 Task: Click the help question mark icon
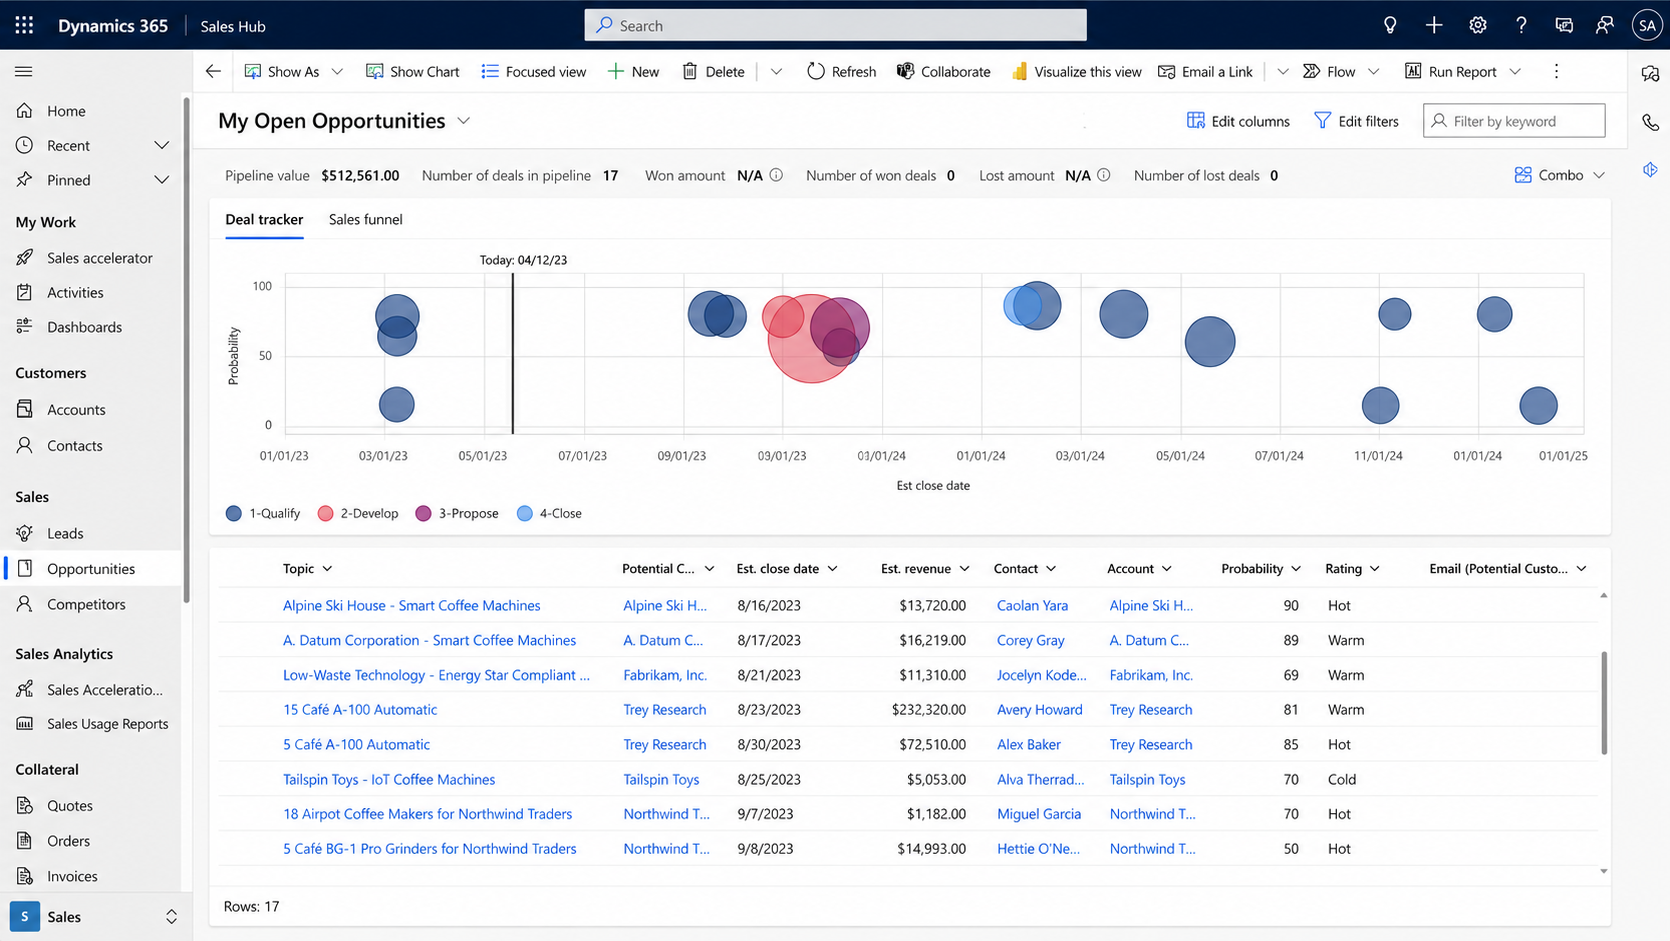1521,25
